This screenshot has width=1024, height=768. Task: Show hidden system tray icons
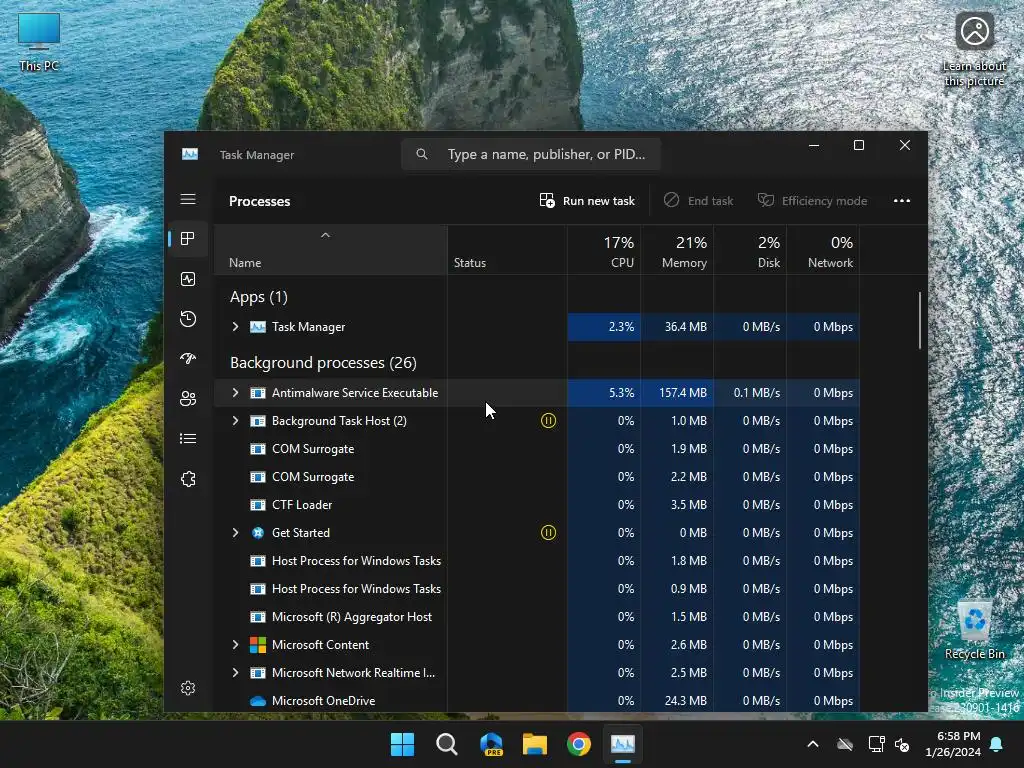pos(813,744)
